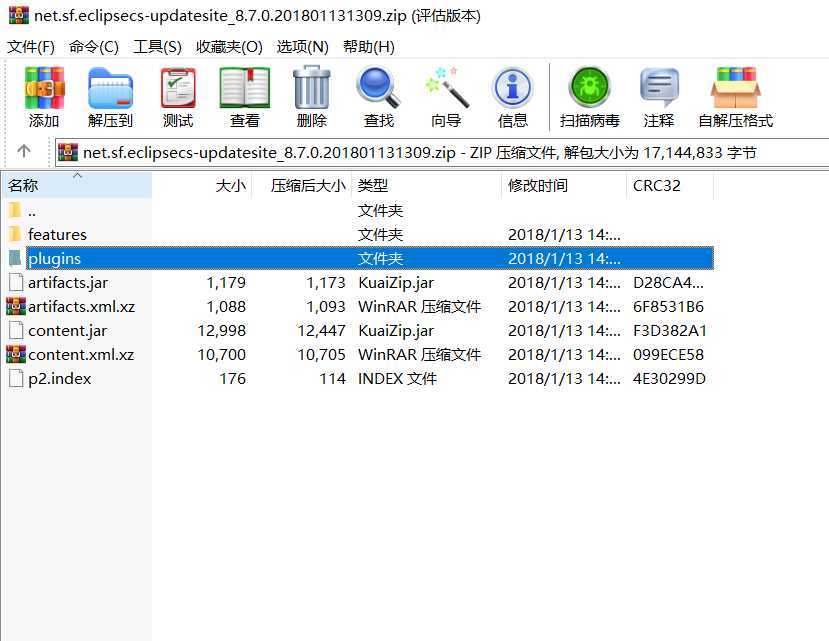Click the WinRAR title bar icon
829x641 pixels.
(x=19, y=15)
